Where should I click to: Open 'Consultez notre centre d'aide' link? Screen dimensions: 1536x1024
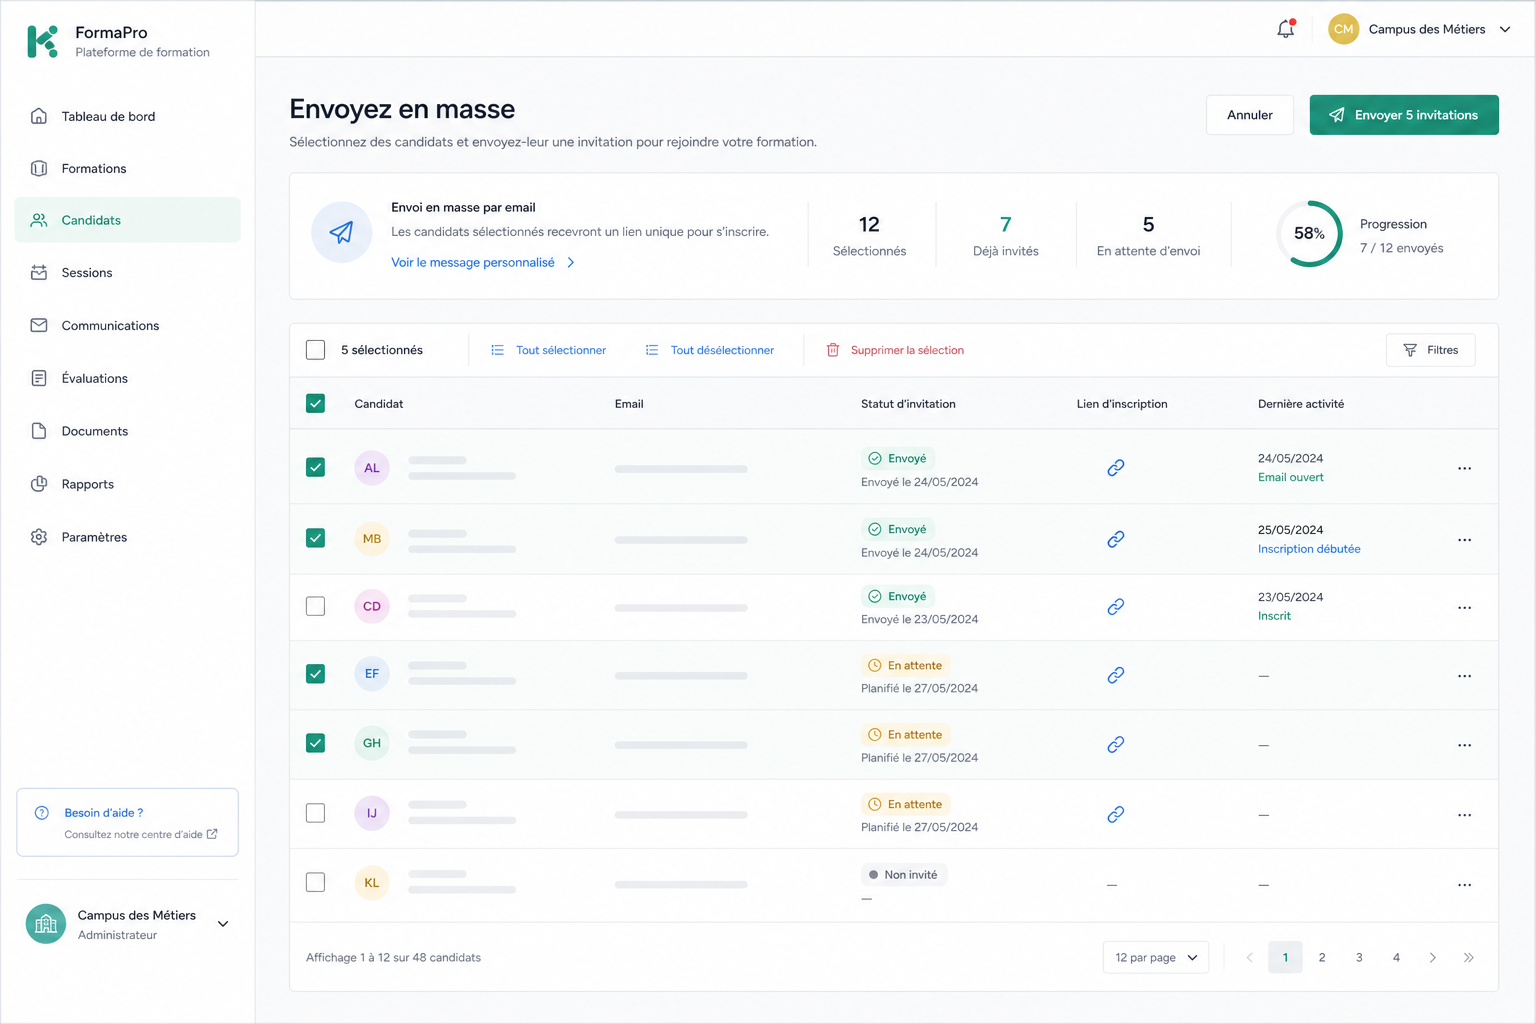[x=141, y=834]
